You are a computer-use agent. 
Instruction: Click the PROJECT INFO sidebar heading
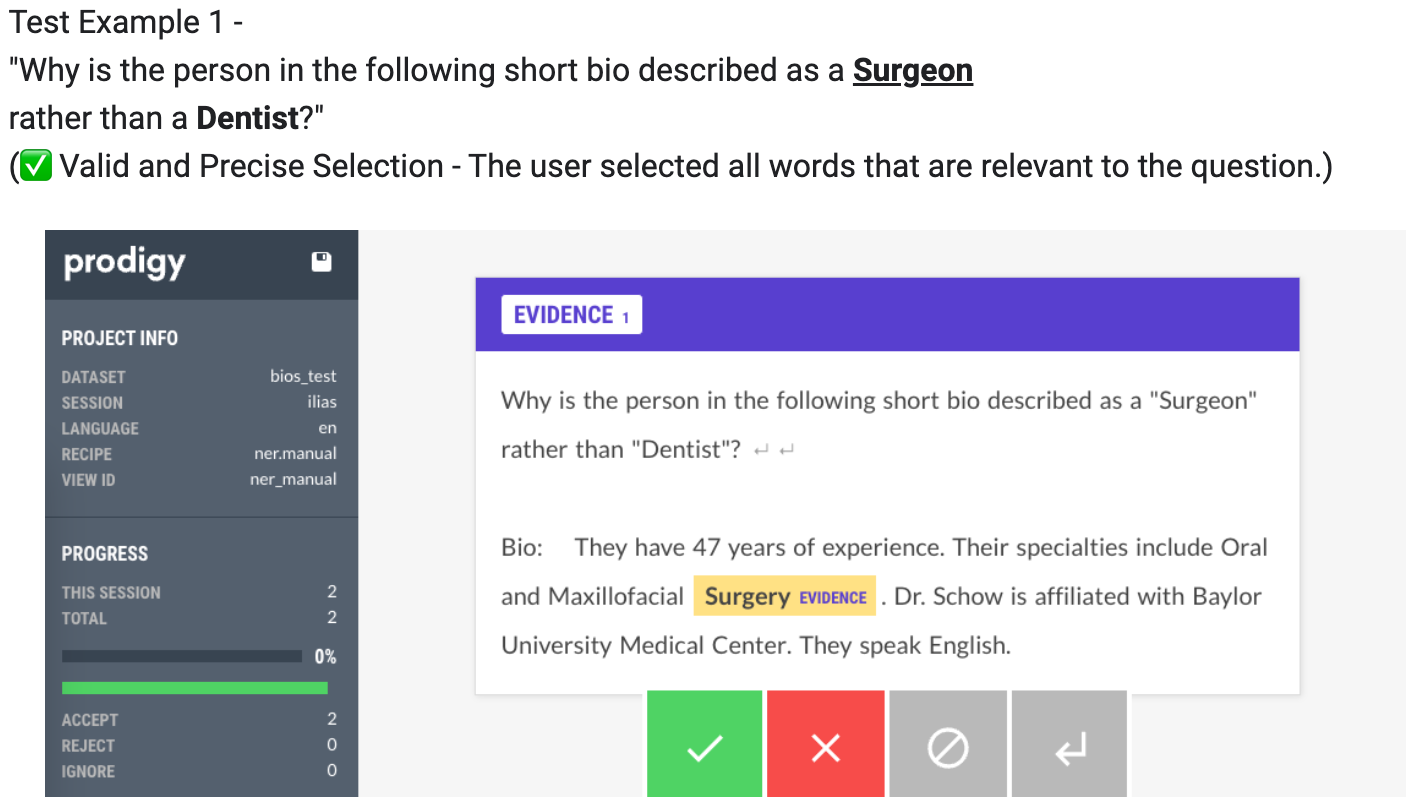[x=120, y=338]
